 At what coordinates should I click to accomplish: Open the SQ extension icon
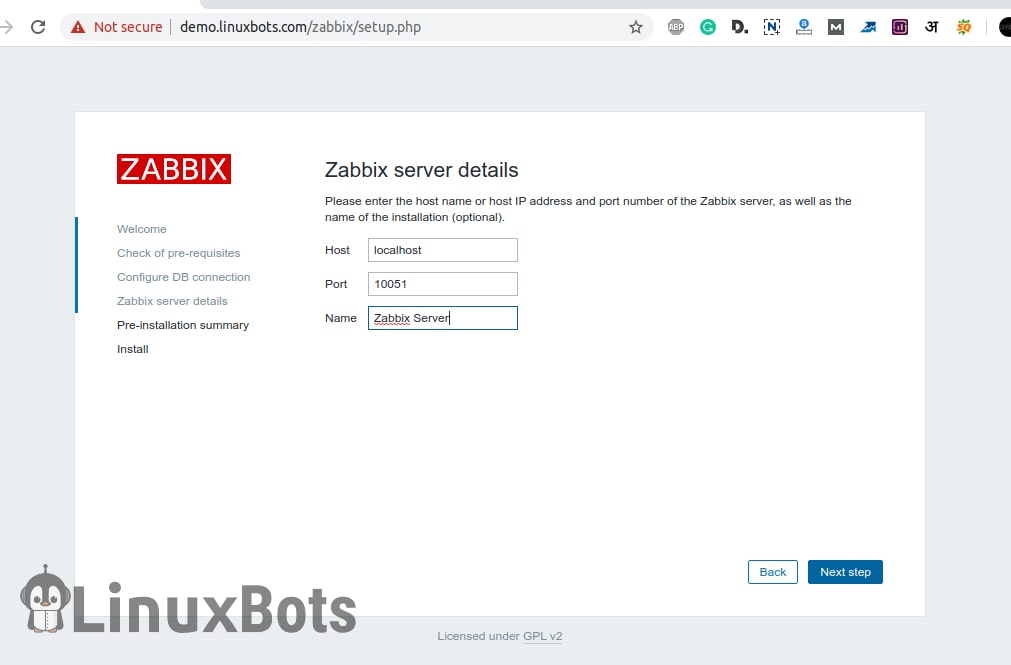pos(963,27)
